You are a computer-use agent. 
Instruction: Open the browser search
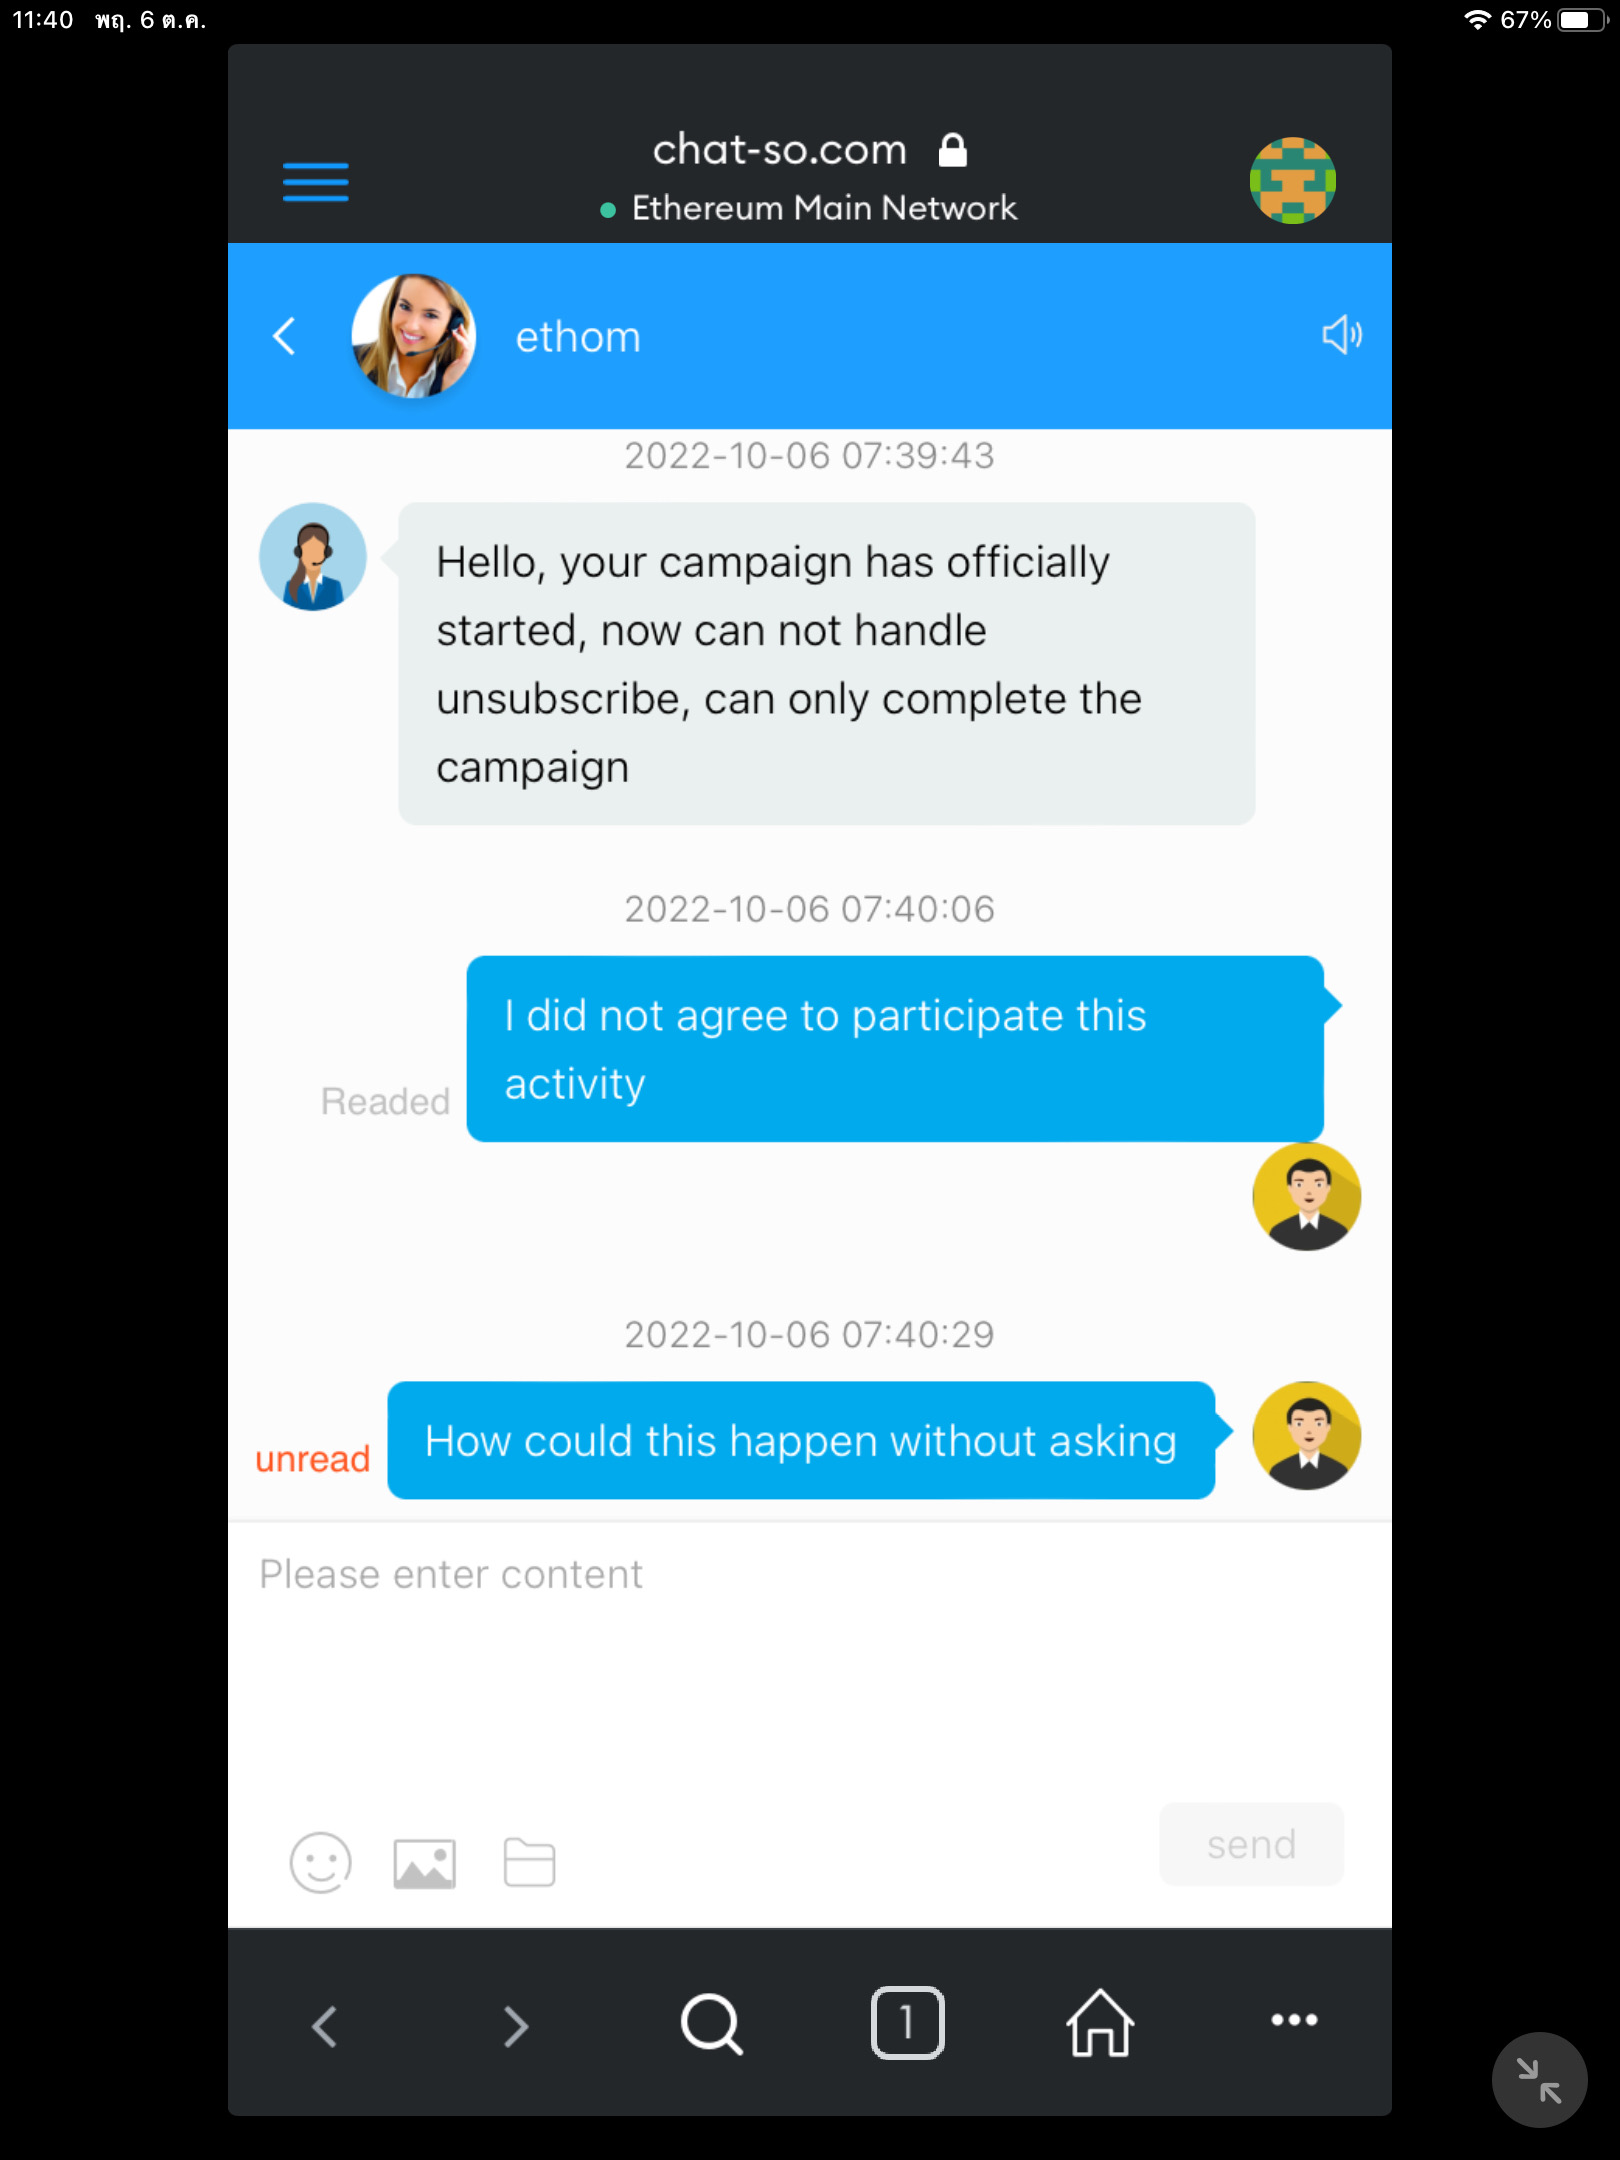[711, 2023]
